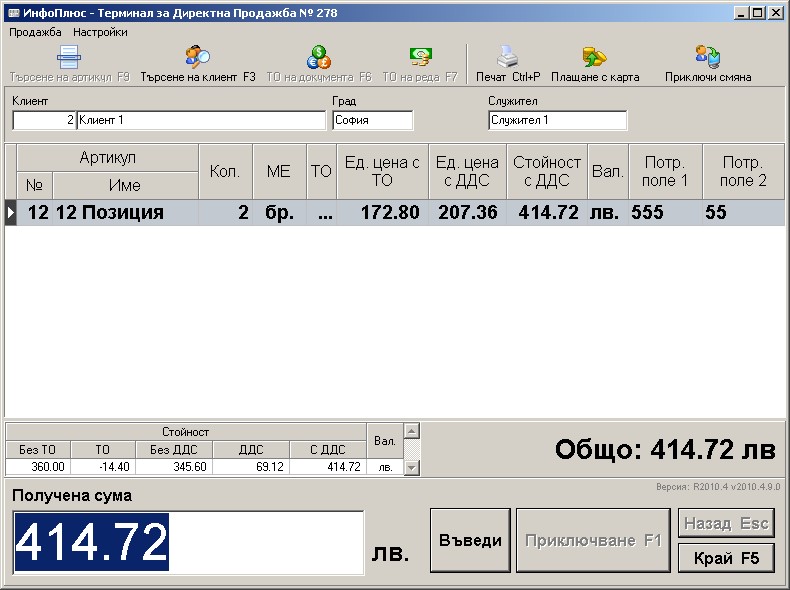The height and width of the screenshot is (590, 790).
Task: Click the Ед. цена с ТО header
Action: (382, 172)
